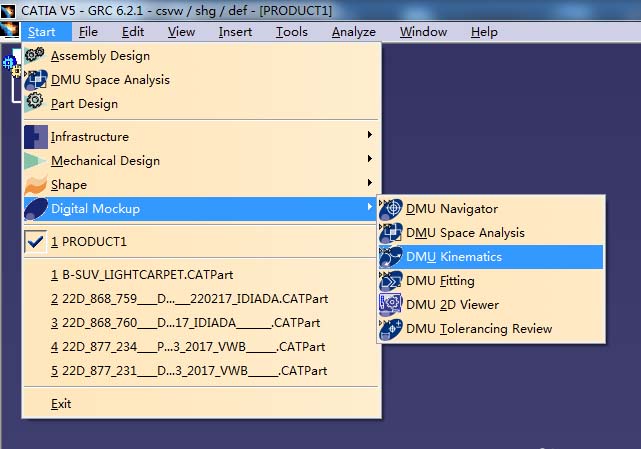Click Exit in the Start menu
This screenshot has height=449, width=641.
[200, 404]
